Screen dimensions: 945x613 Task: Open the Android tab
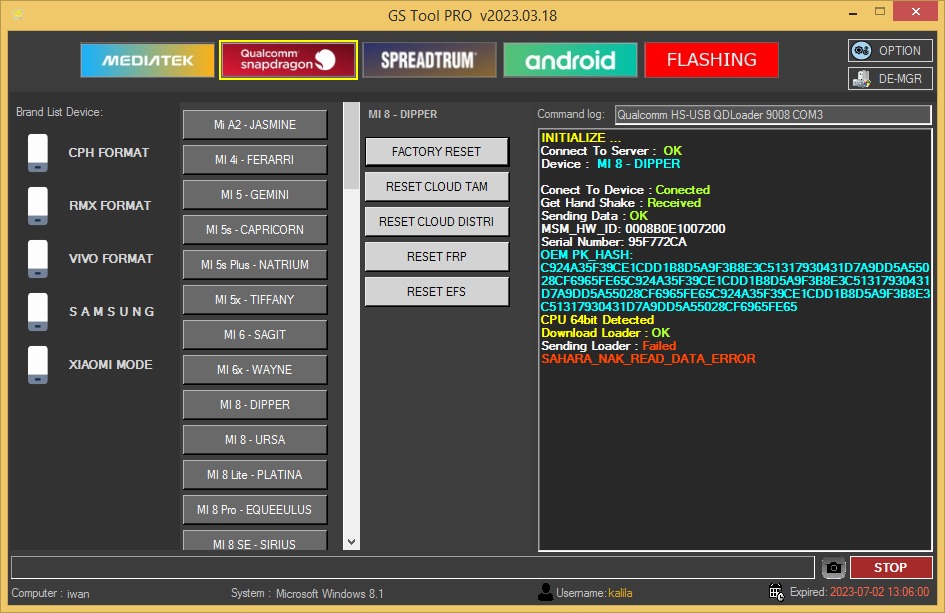click(x=570, y=60)
